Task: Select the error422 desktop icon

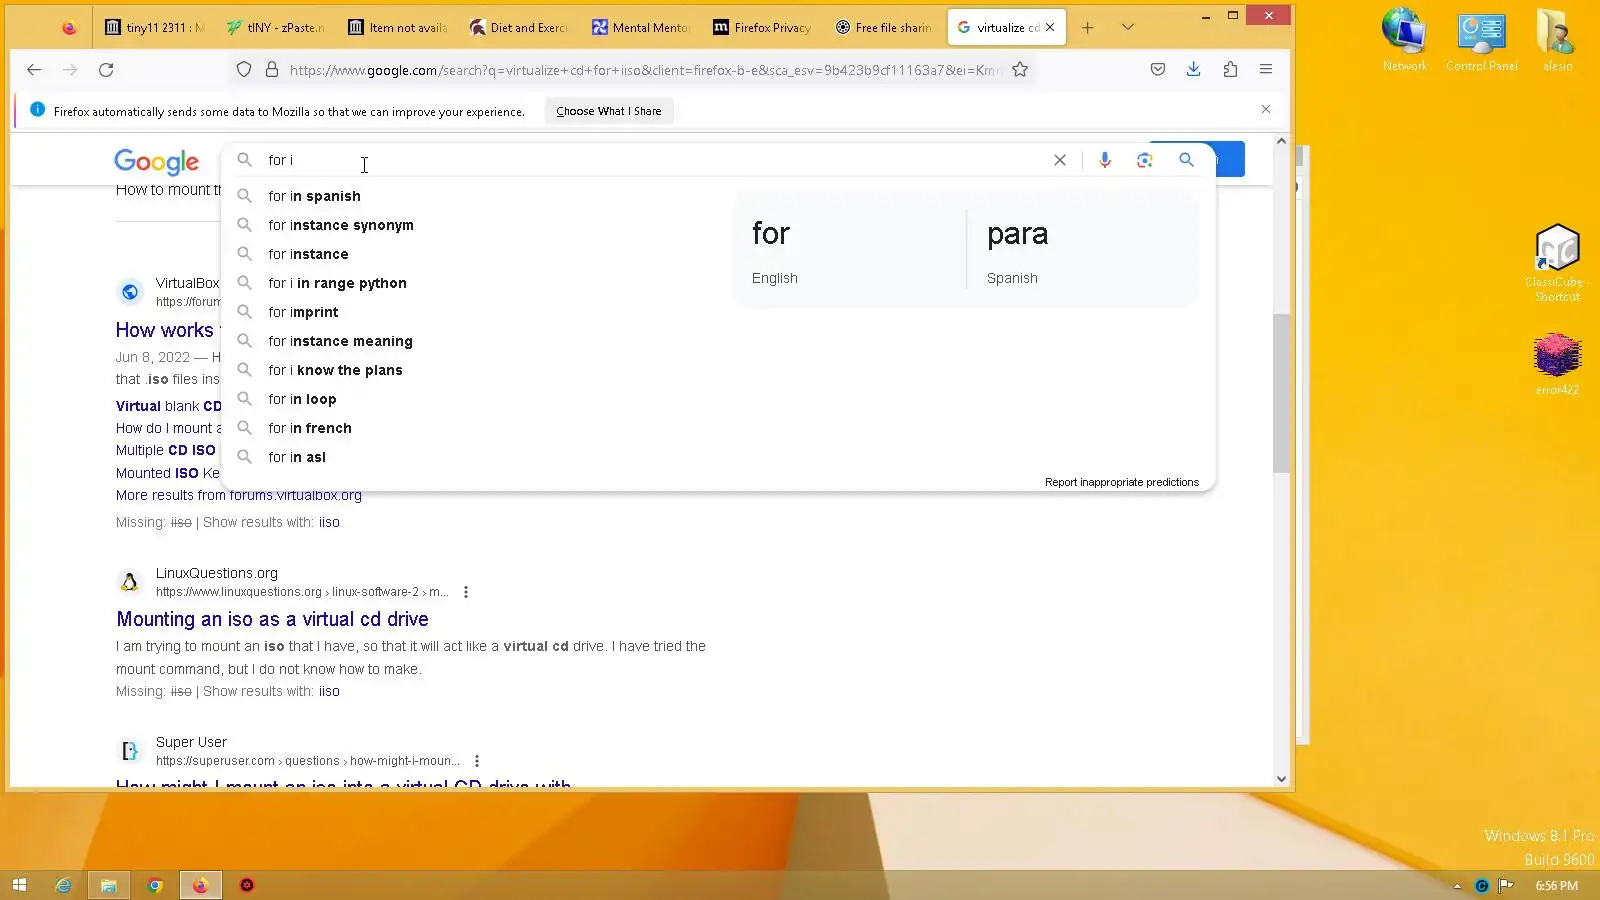Action: [x=1557, y=365]
